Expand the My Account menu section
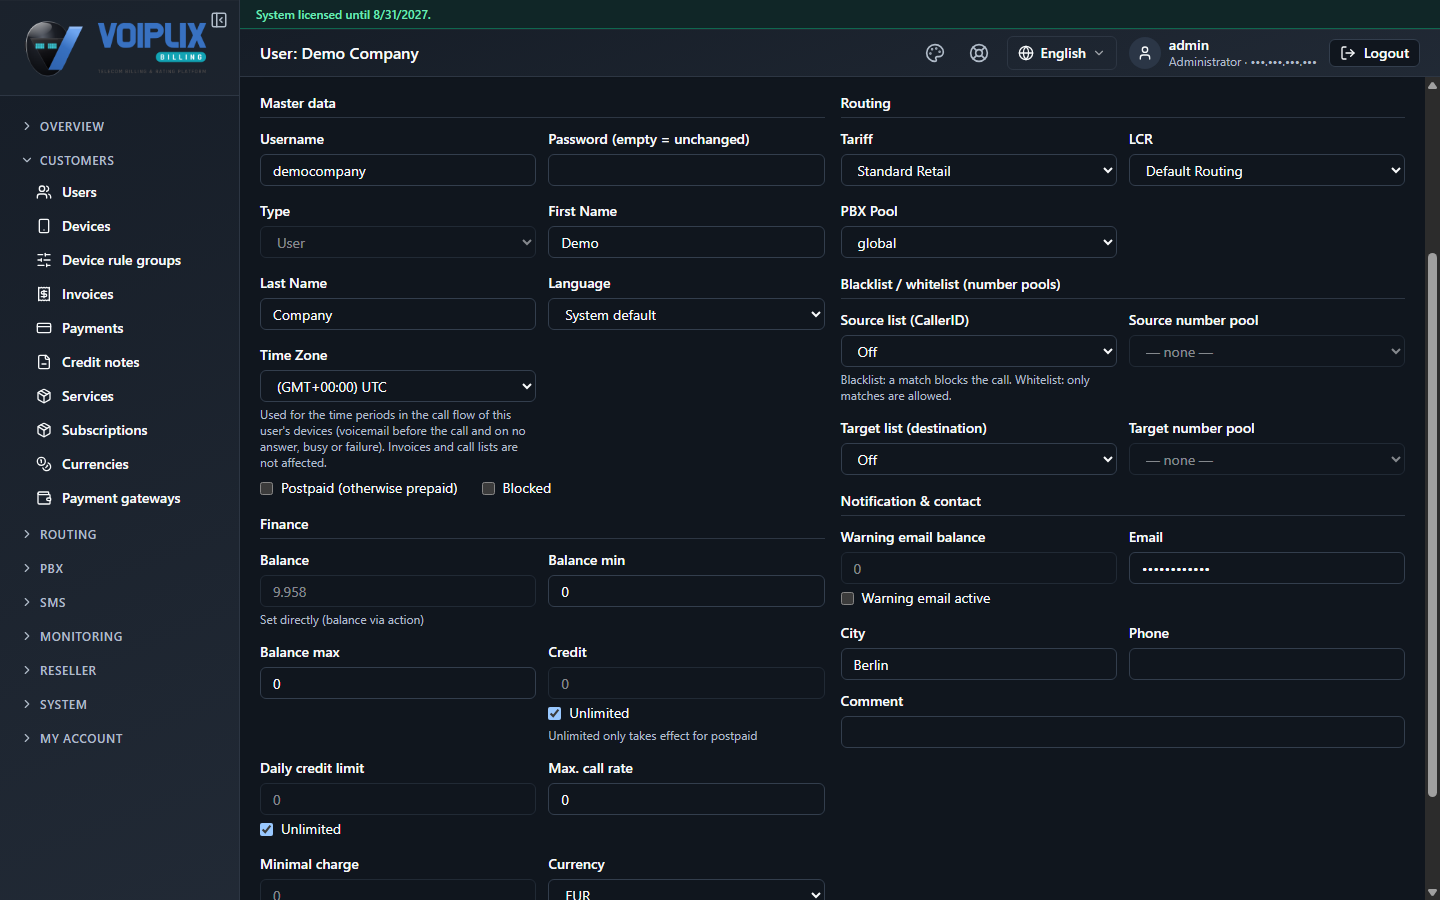Screen dimensions: 1440x900 click(81, 739)
